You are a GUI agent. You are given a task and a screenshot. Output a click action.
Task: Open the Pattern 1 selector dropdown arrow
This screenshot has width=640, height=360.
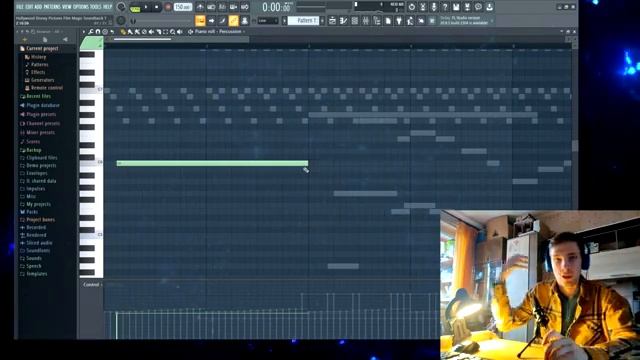284,20
